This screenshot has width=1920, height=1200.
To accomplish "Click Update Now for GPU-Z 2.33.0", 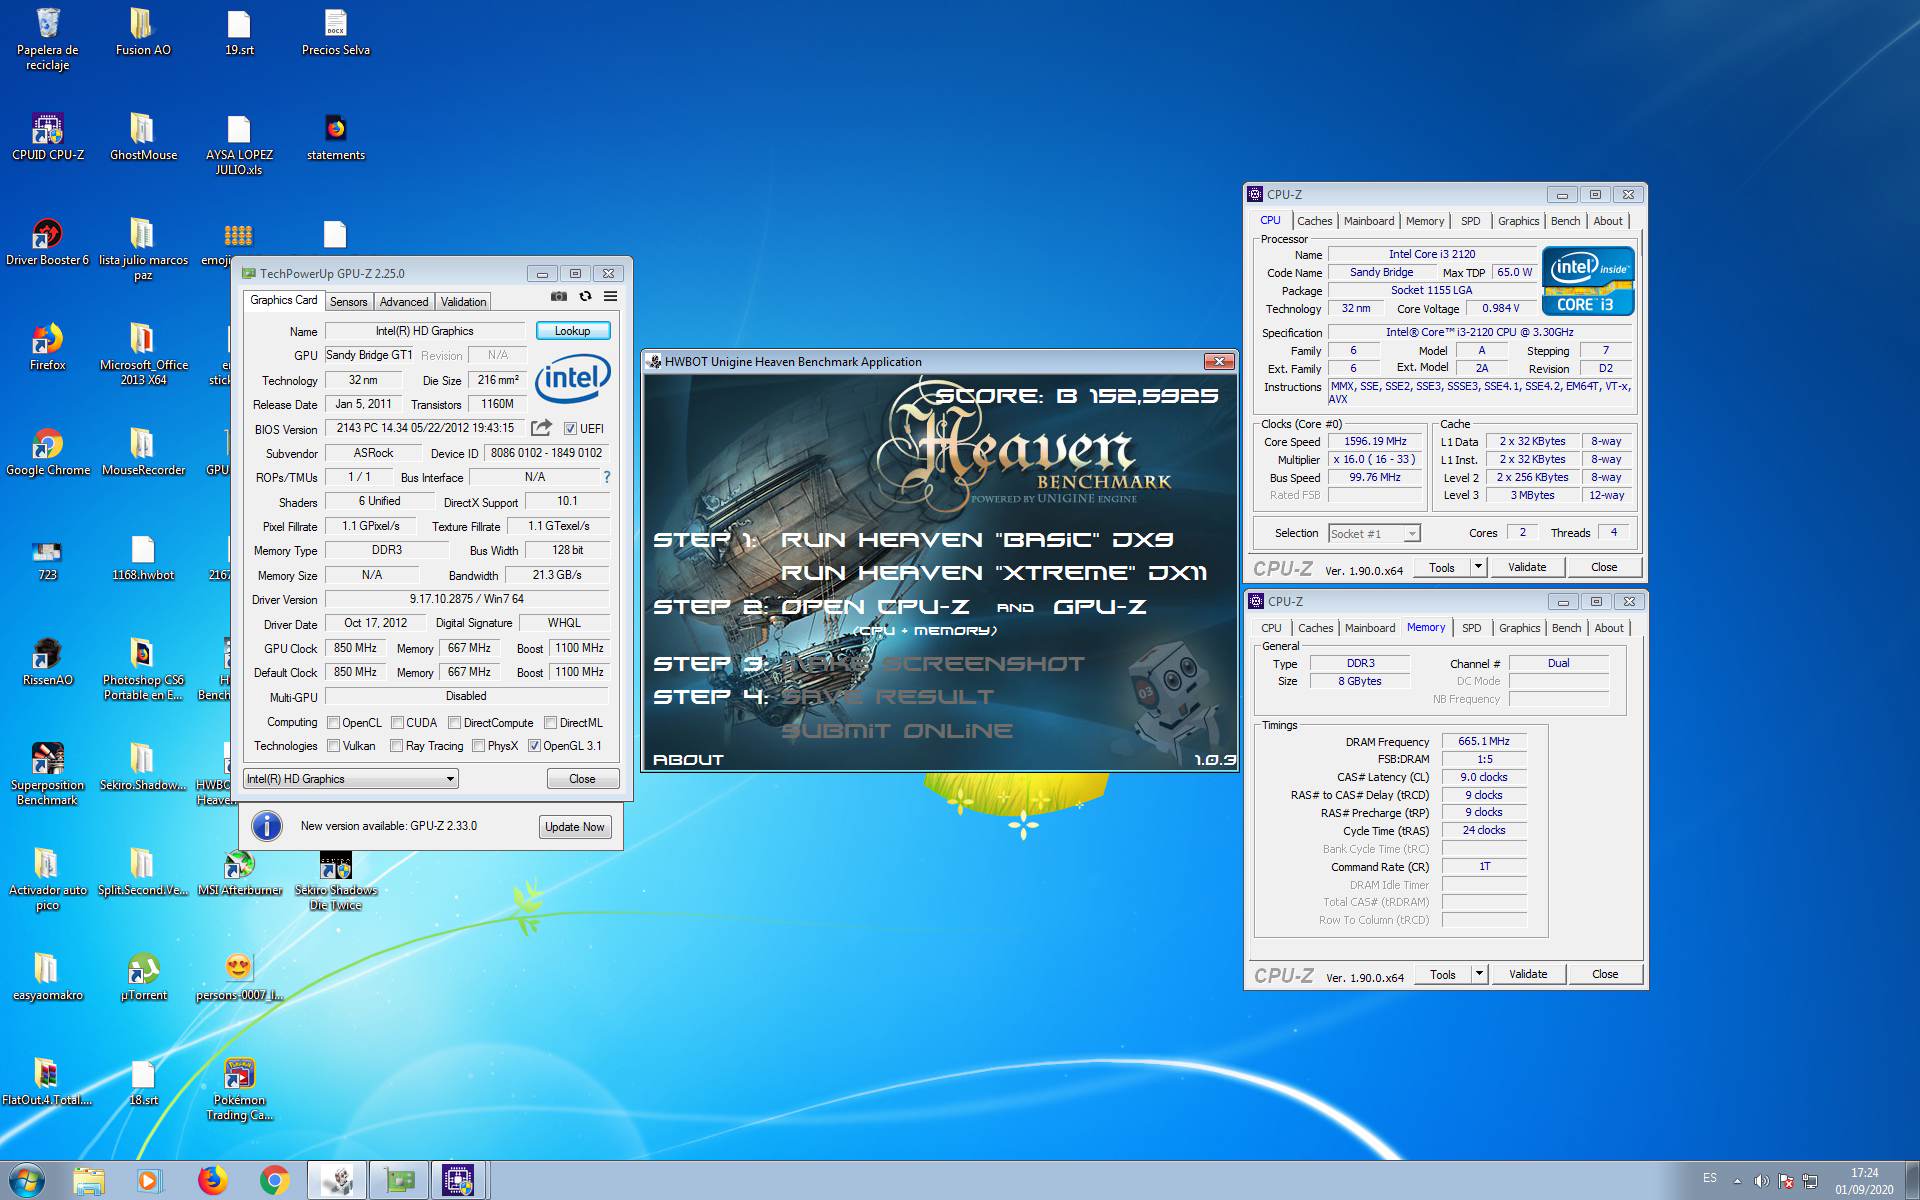I will coord(574,827).
